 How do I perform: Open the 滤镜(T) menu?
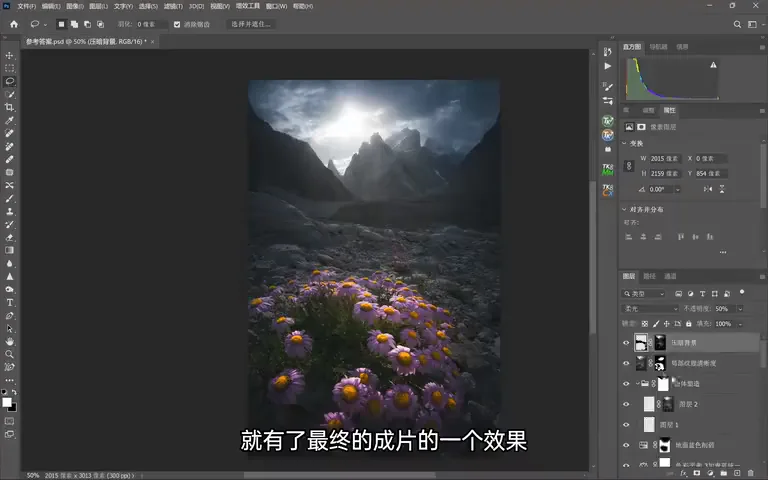173,6
